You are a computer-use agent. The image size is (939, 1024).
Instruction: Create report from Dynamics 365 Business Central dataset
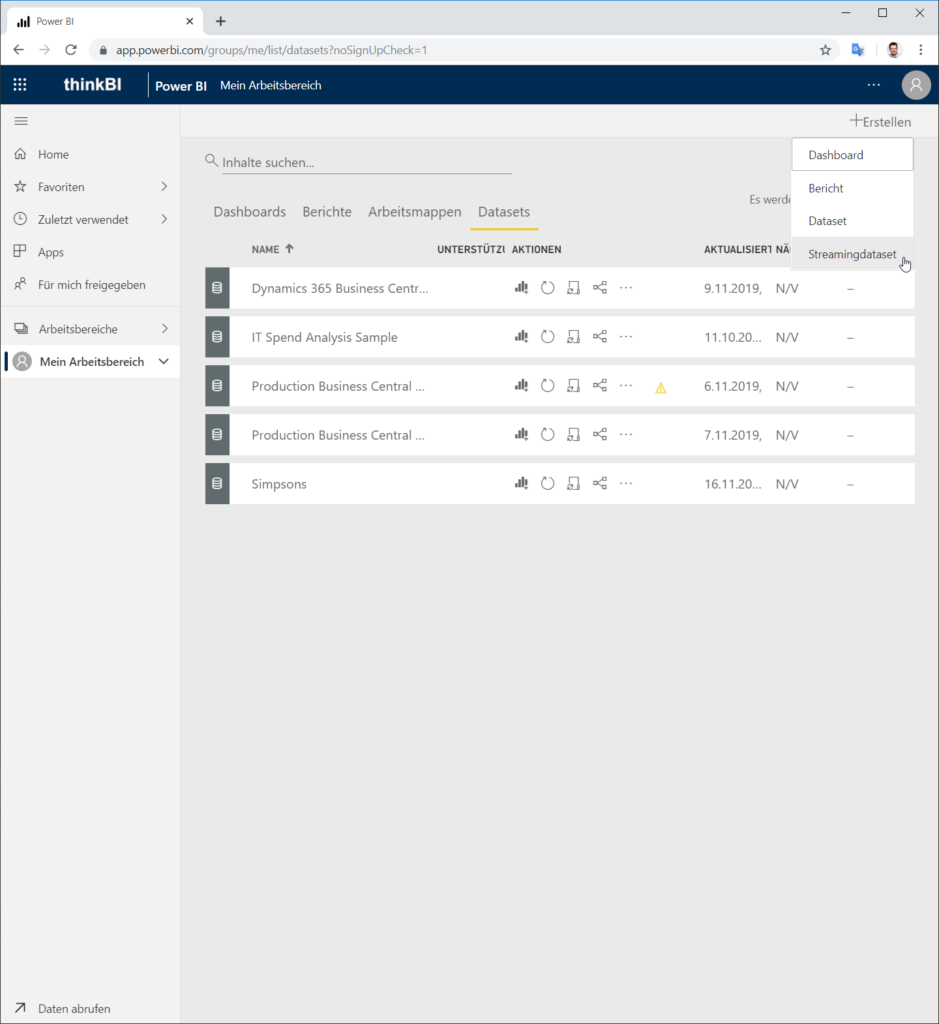point(521,288)
